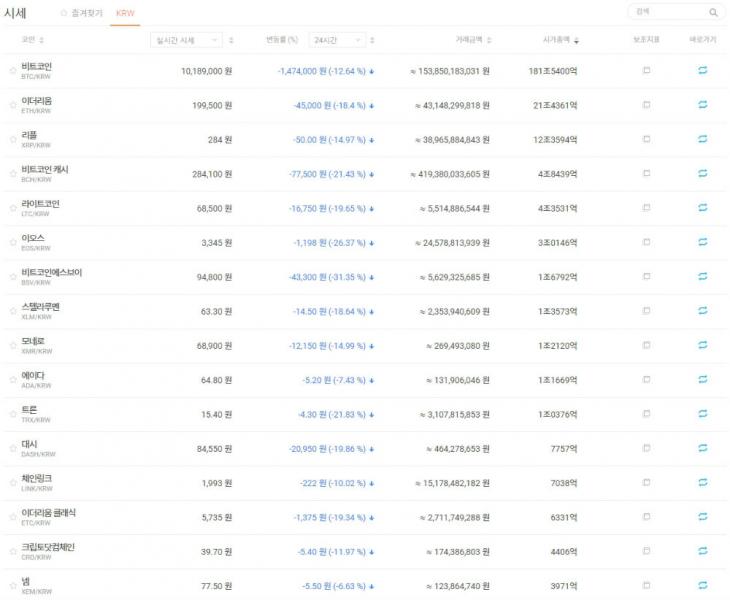The width and height of the screenshot is (730, 600).
Task: Open the 크립토닷컴체인 coin link
Action: pyautogui.click(x=47, y=551)
